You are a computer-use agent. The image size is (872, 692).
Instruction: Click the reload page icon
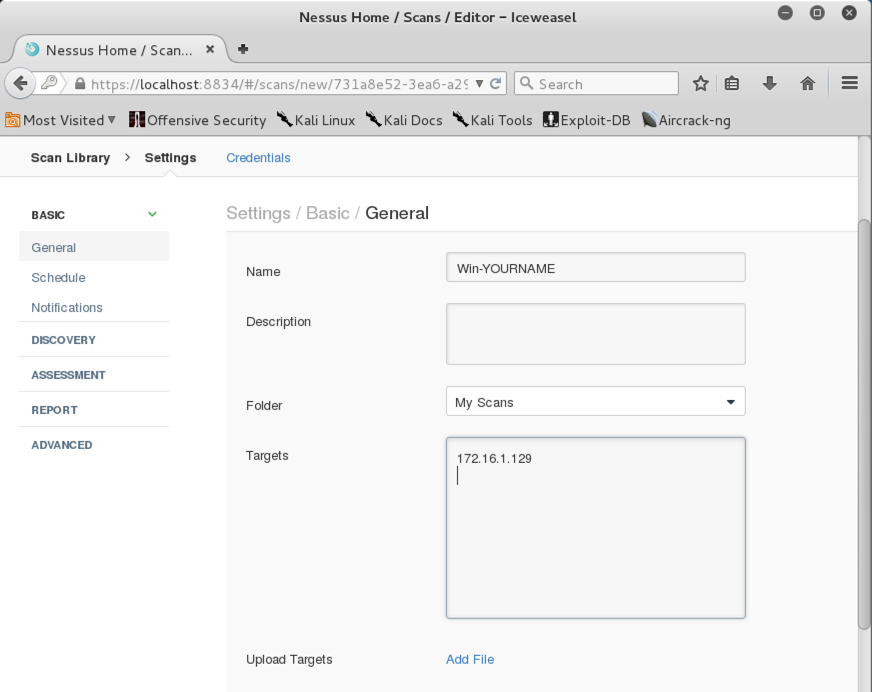[x=496, y=84]
